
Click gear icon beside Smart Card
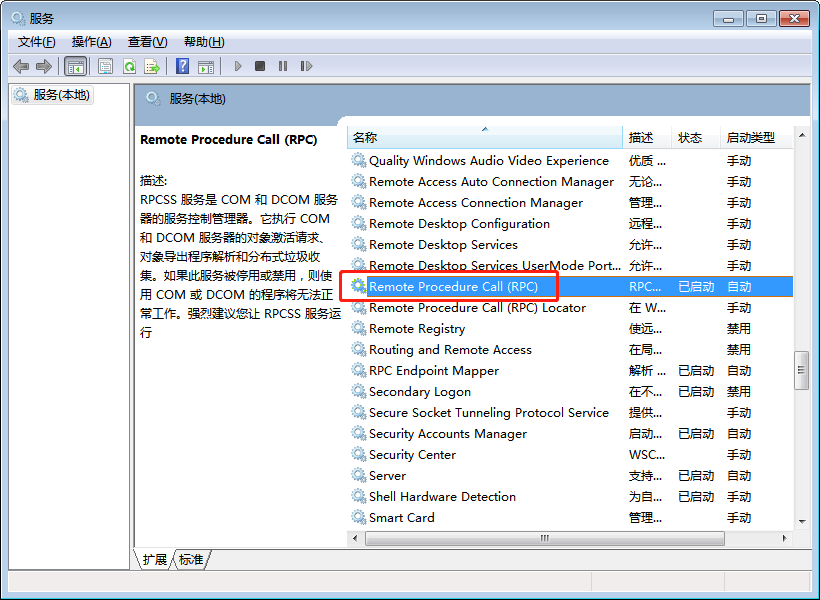(358, 517)
